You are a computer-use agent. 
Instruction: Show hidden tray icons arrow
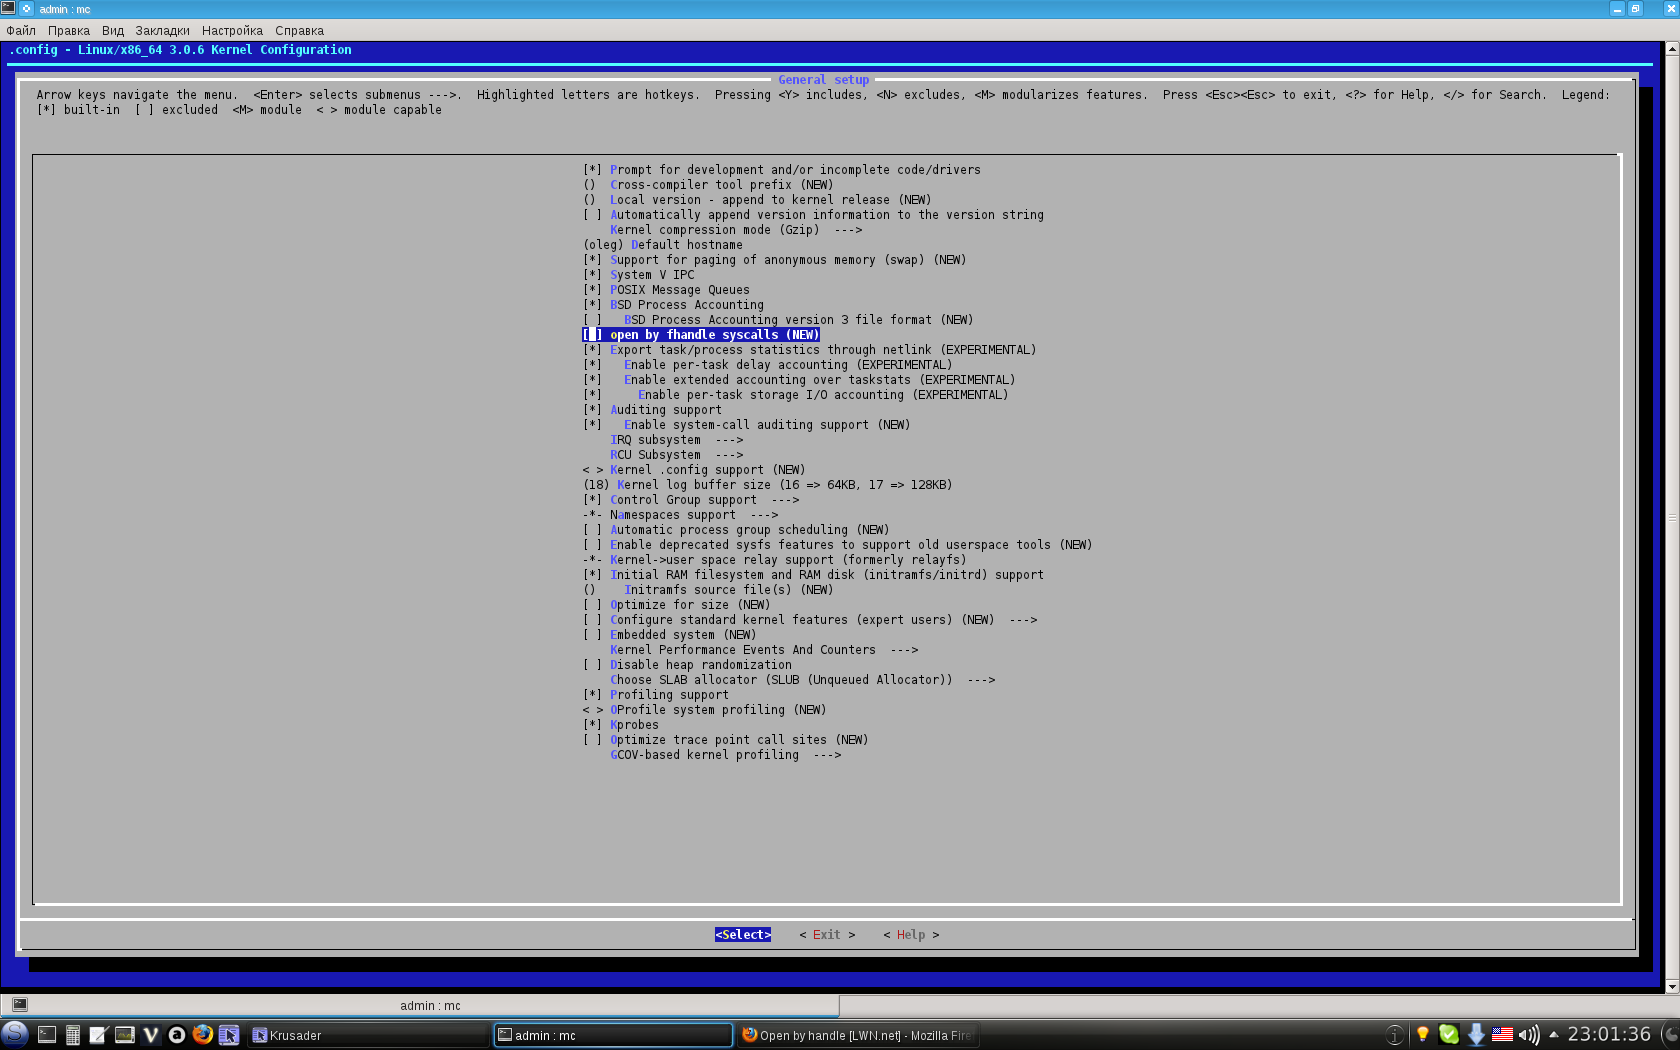pos(1553,1034)
